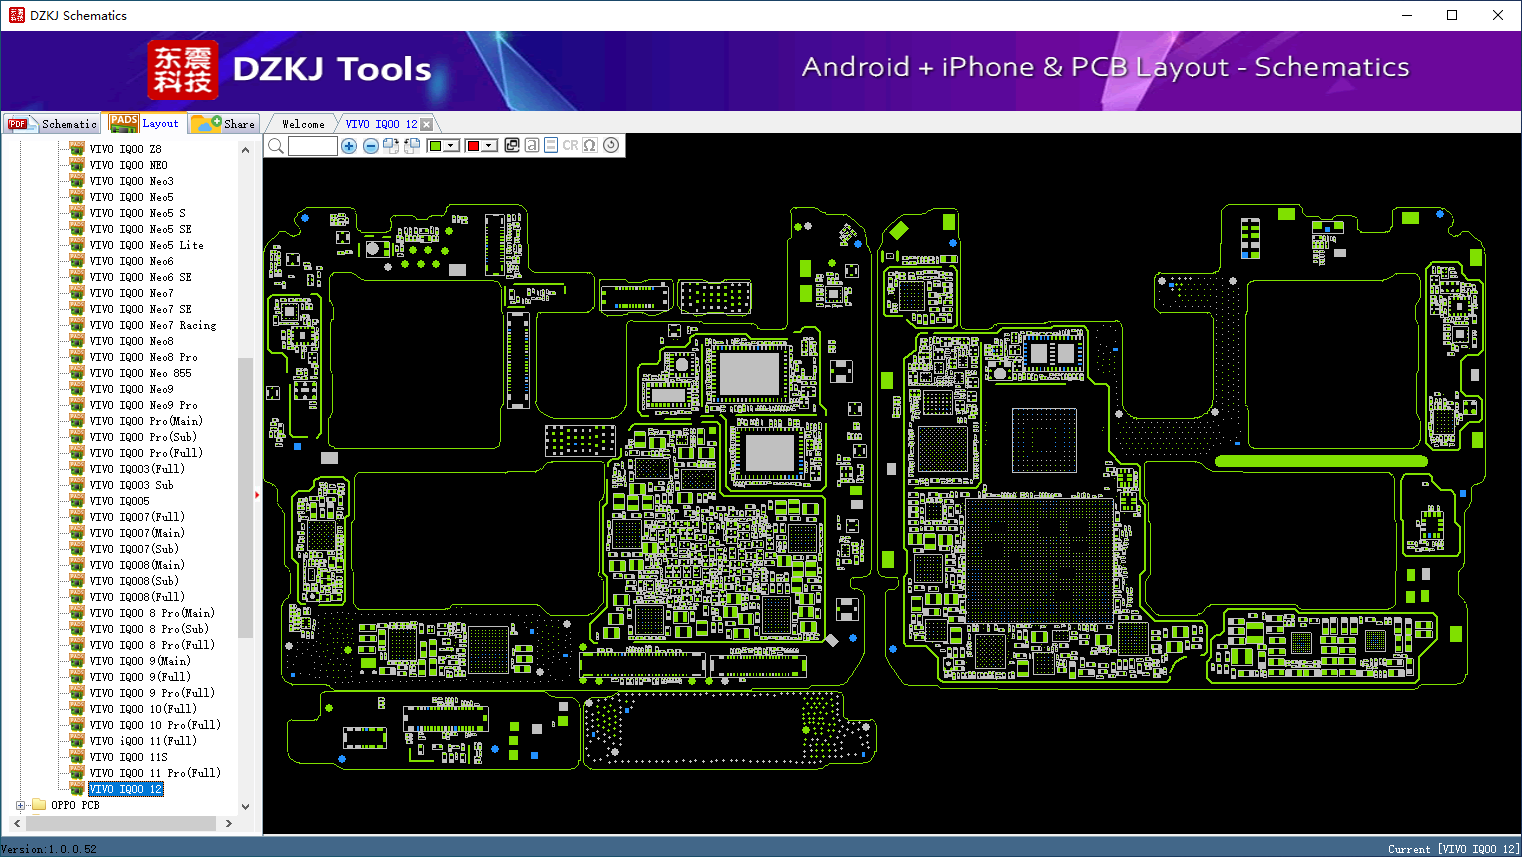Open the red color dropdown arrow
This screenshot has height=857, width=1522.
(490, 146)
